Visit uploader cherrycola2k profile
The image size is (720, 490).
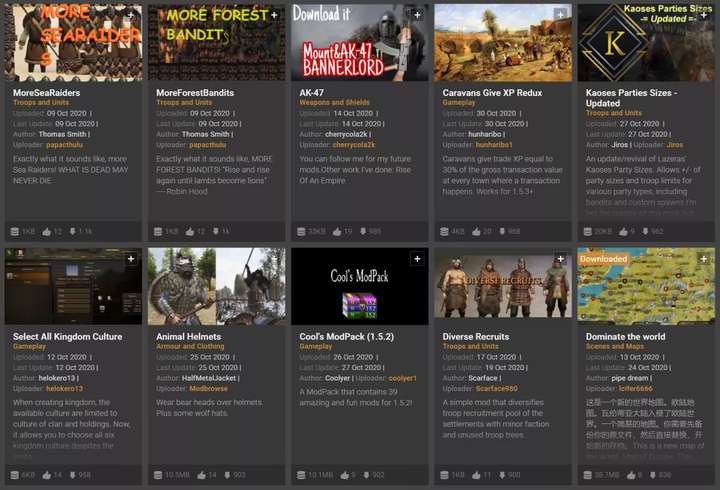354,145
